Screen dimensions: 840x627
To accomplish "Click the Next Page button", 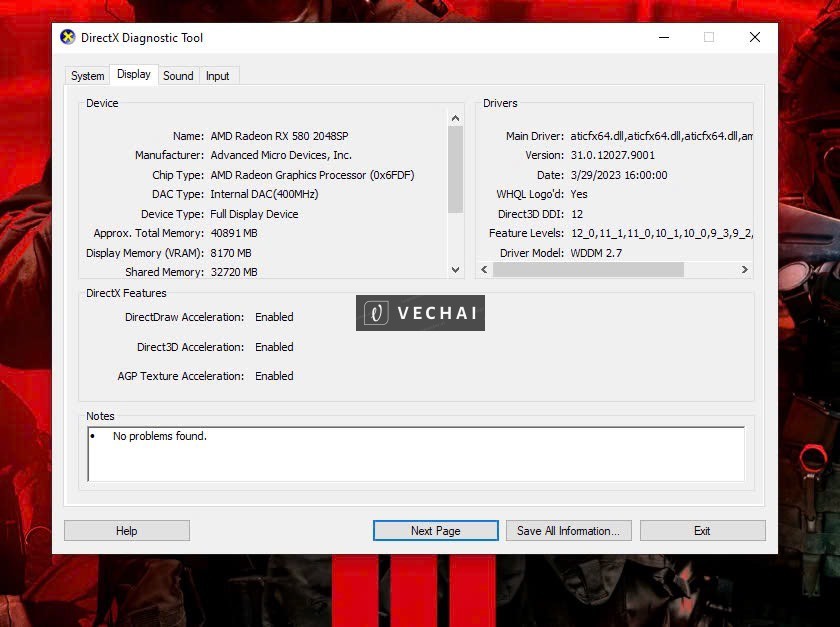I will pos(435,530).
